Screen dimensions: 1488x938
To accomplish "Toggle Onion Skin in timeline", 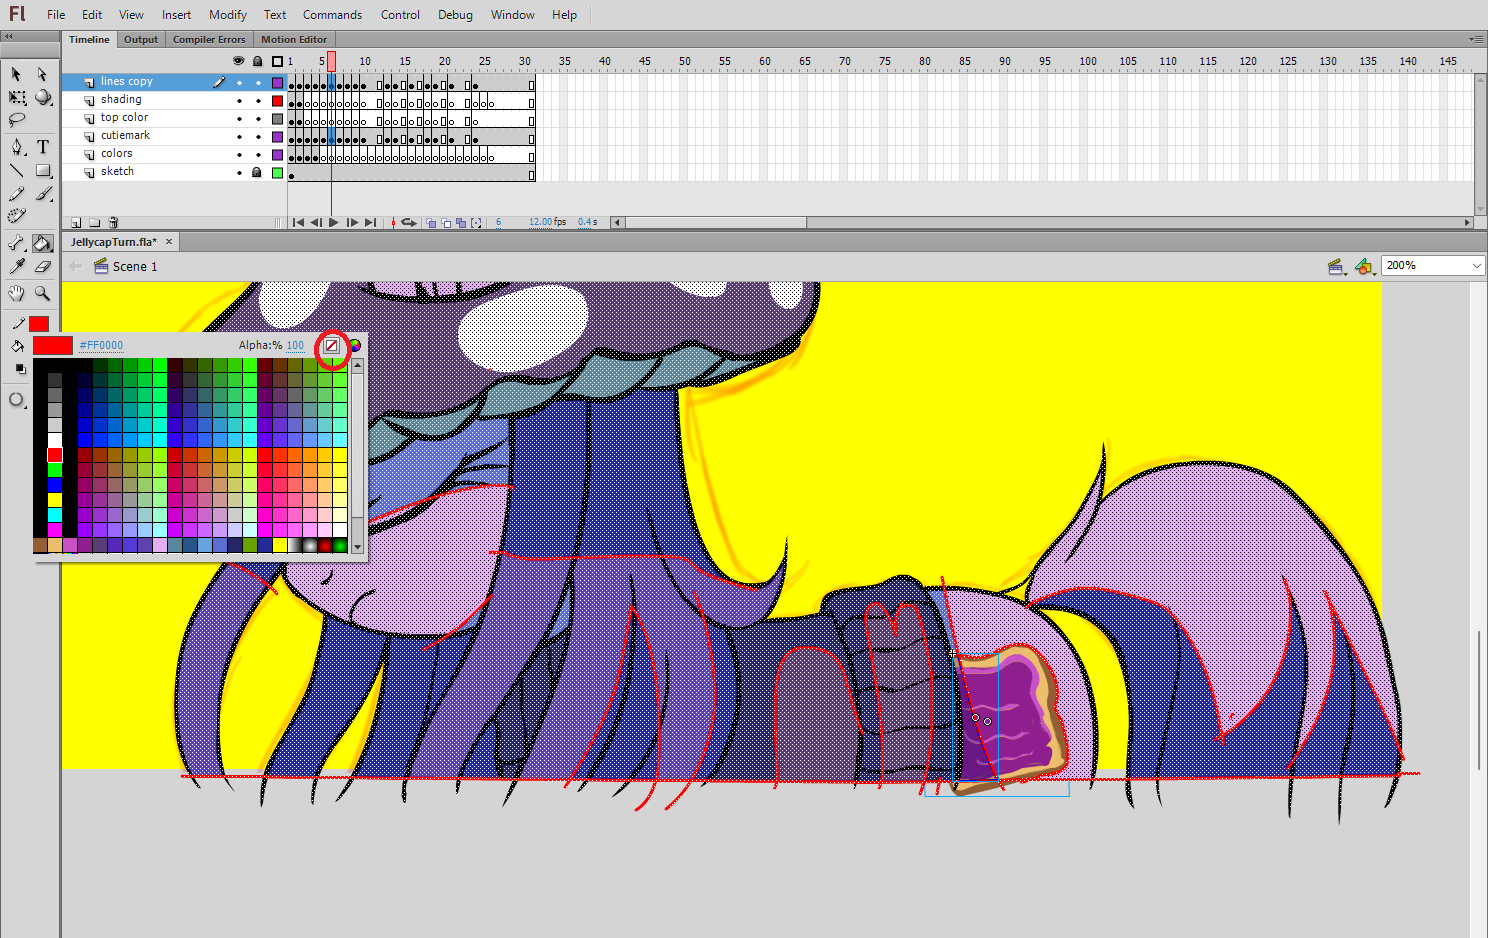I will [x=431, y=223].
